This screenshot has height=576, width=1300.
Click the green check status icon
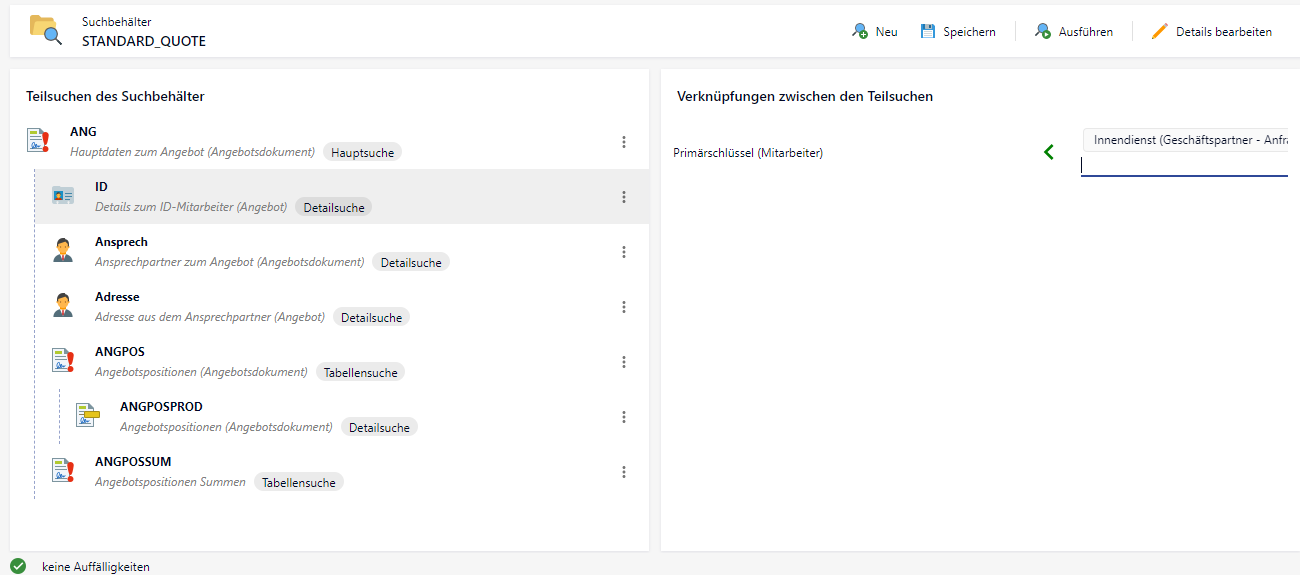tap(18, 566)
